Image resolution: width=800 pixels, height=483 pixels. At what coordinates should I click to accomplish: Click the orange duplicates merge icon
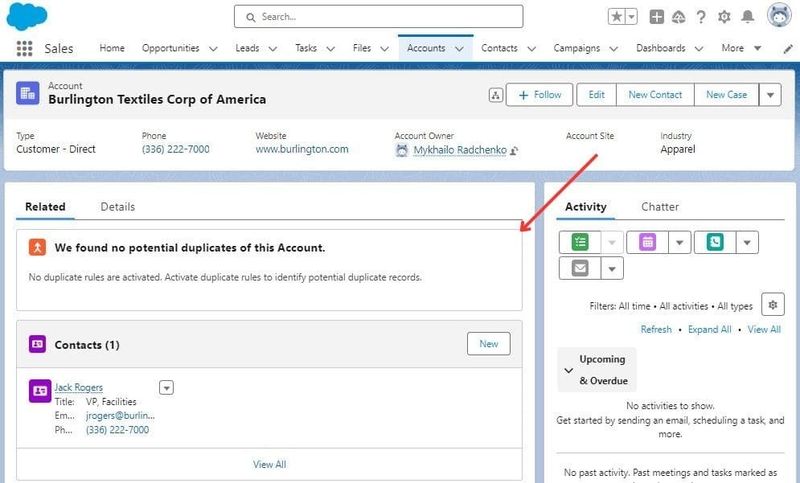point(37,247)
